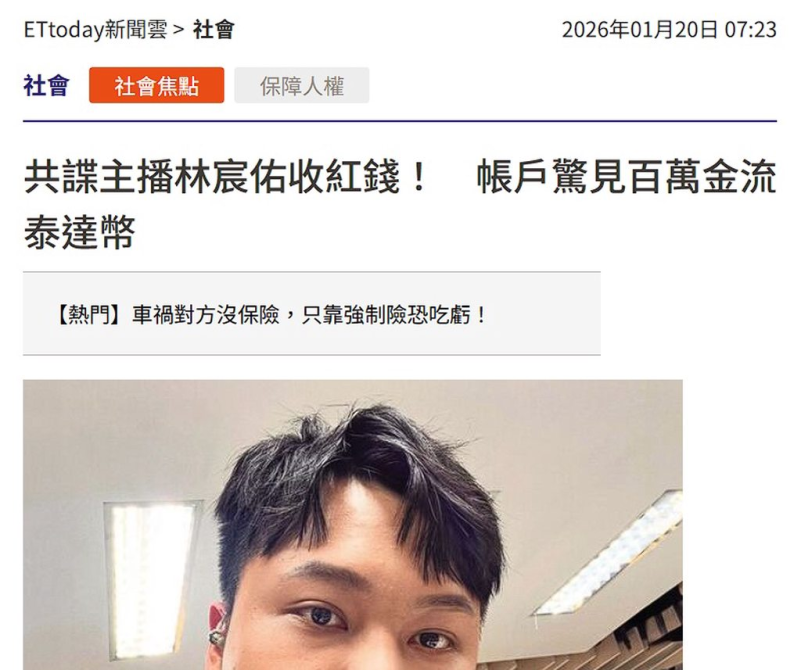Click the blue 社會 section heading
This screenshot has height=670, width=801.
[46, 85]
